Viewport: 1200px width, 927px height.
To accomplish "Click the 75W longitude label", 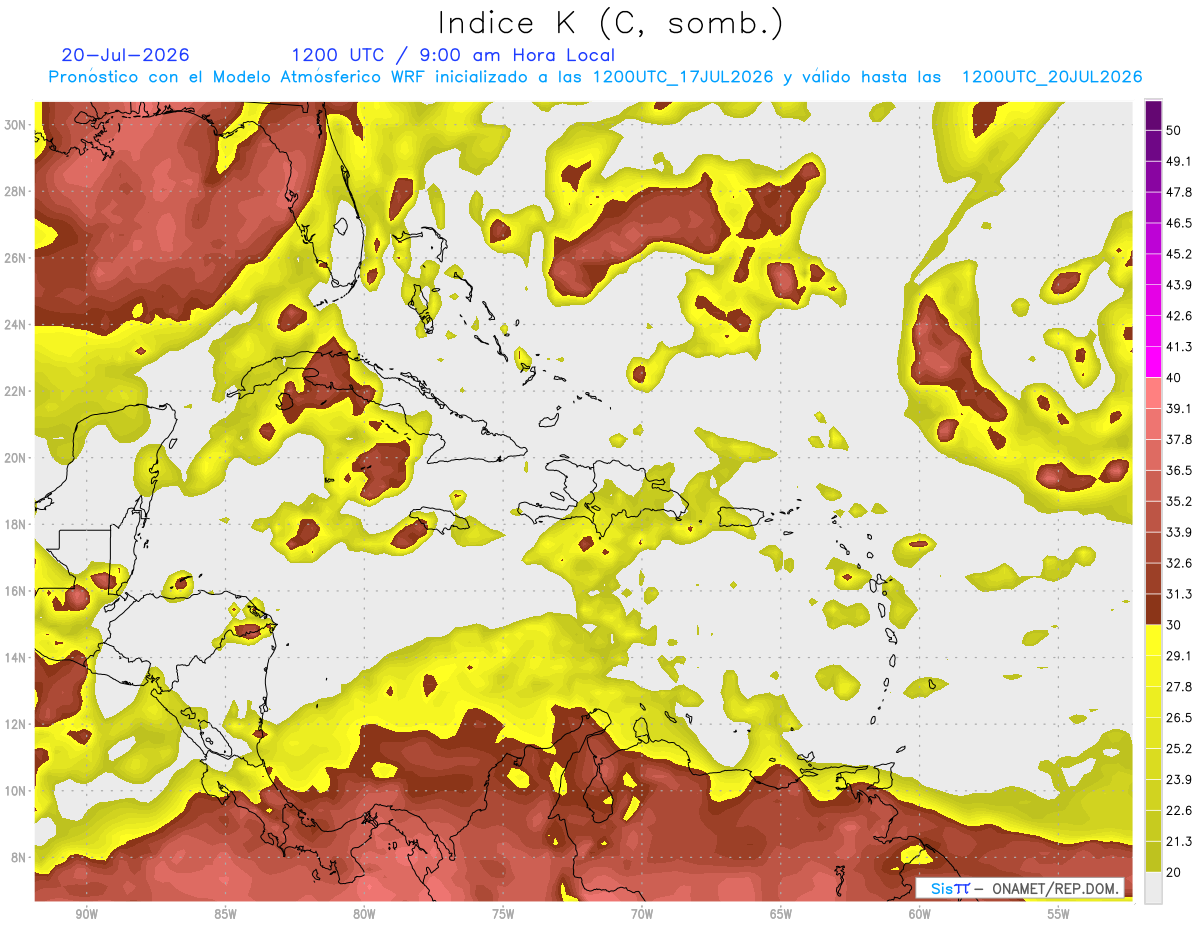I will click(503, 914).
